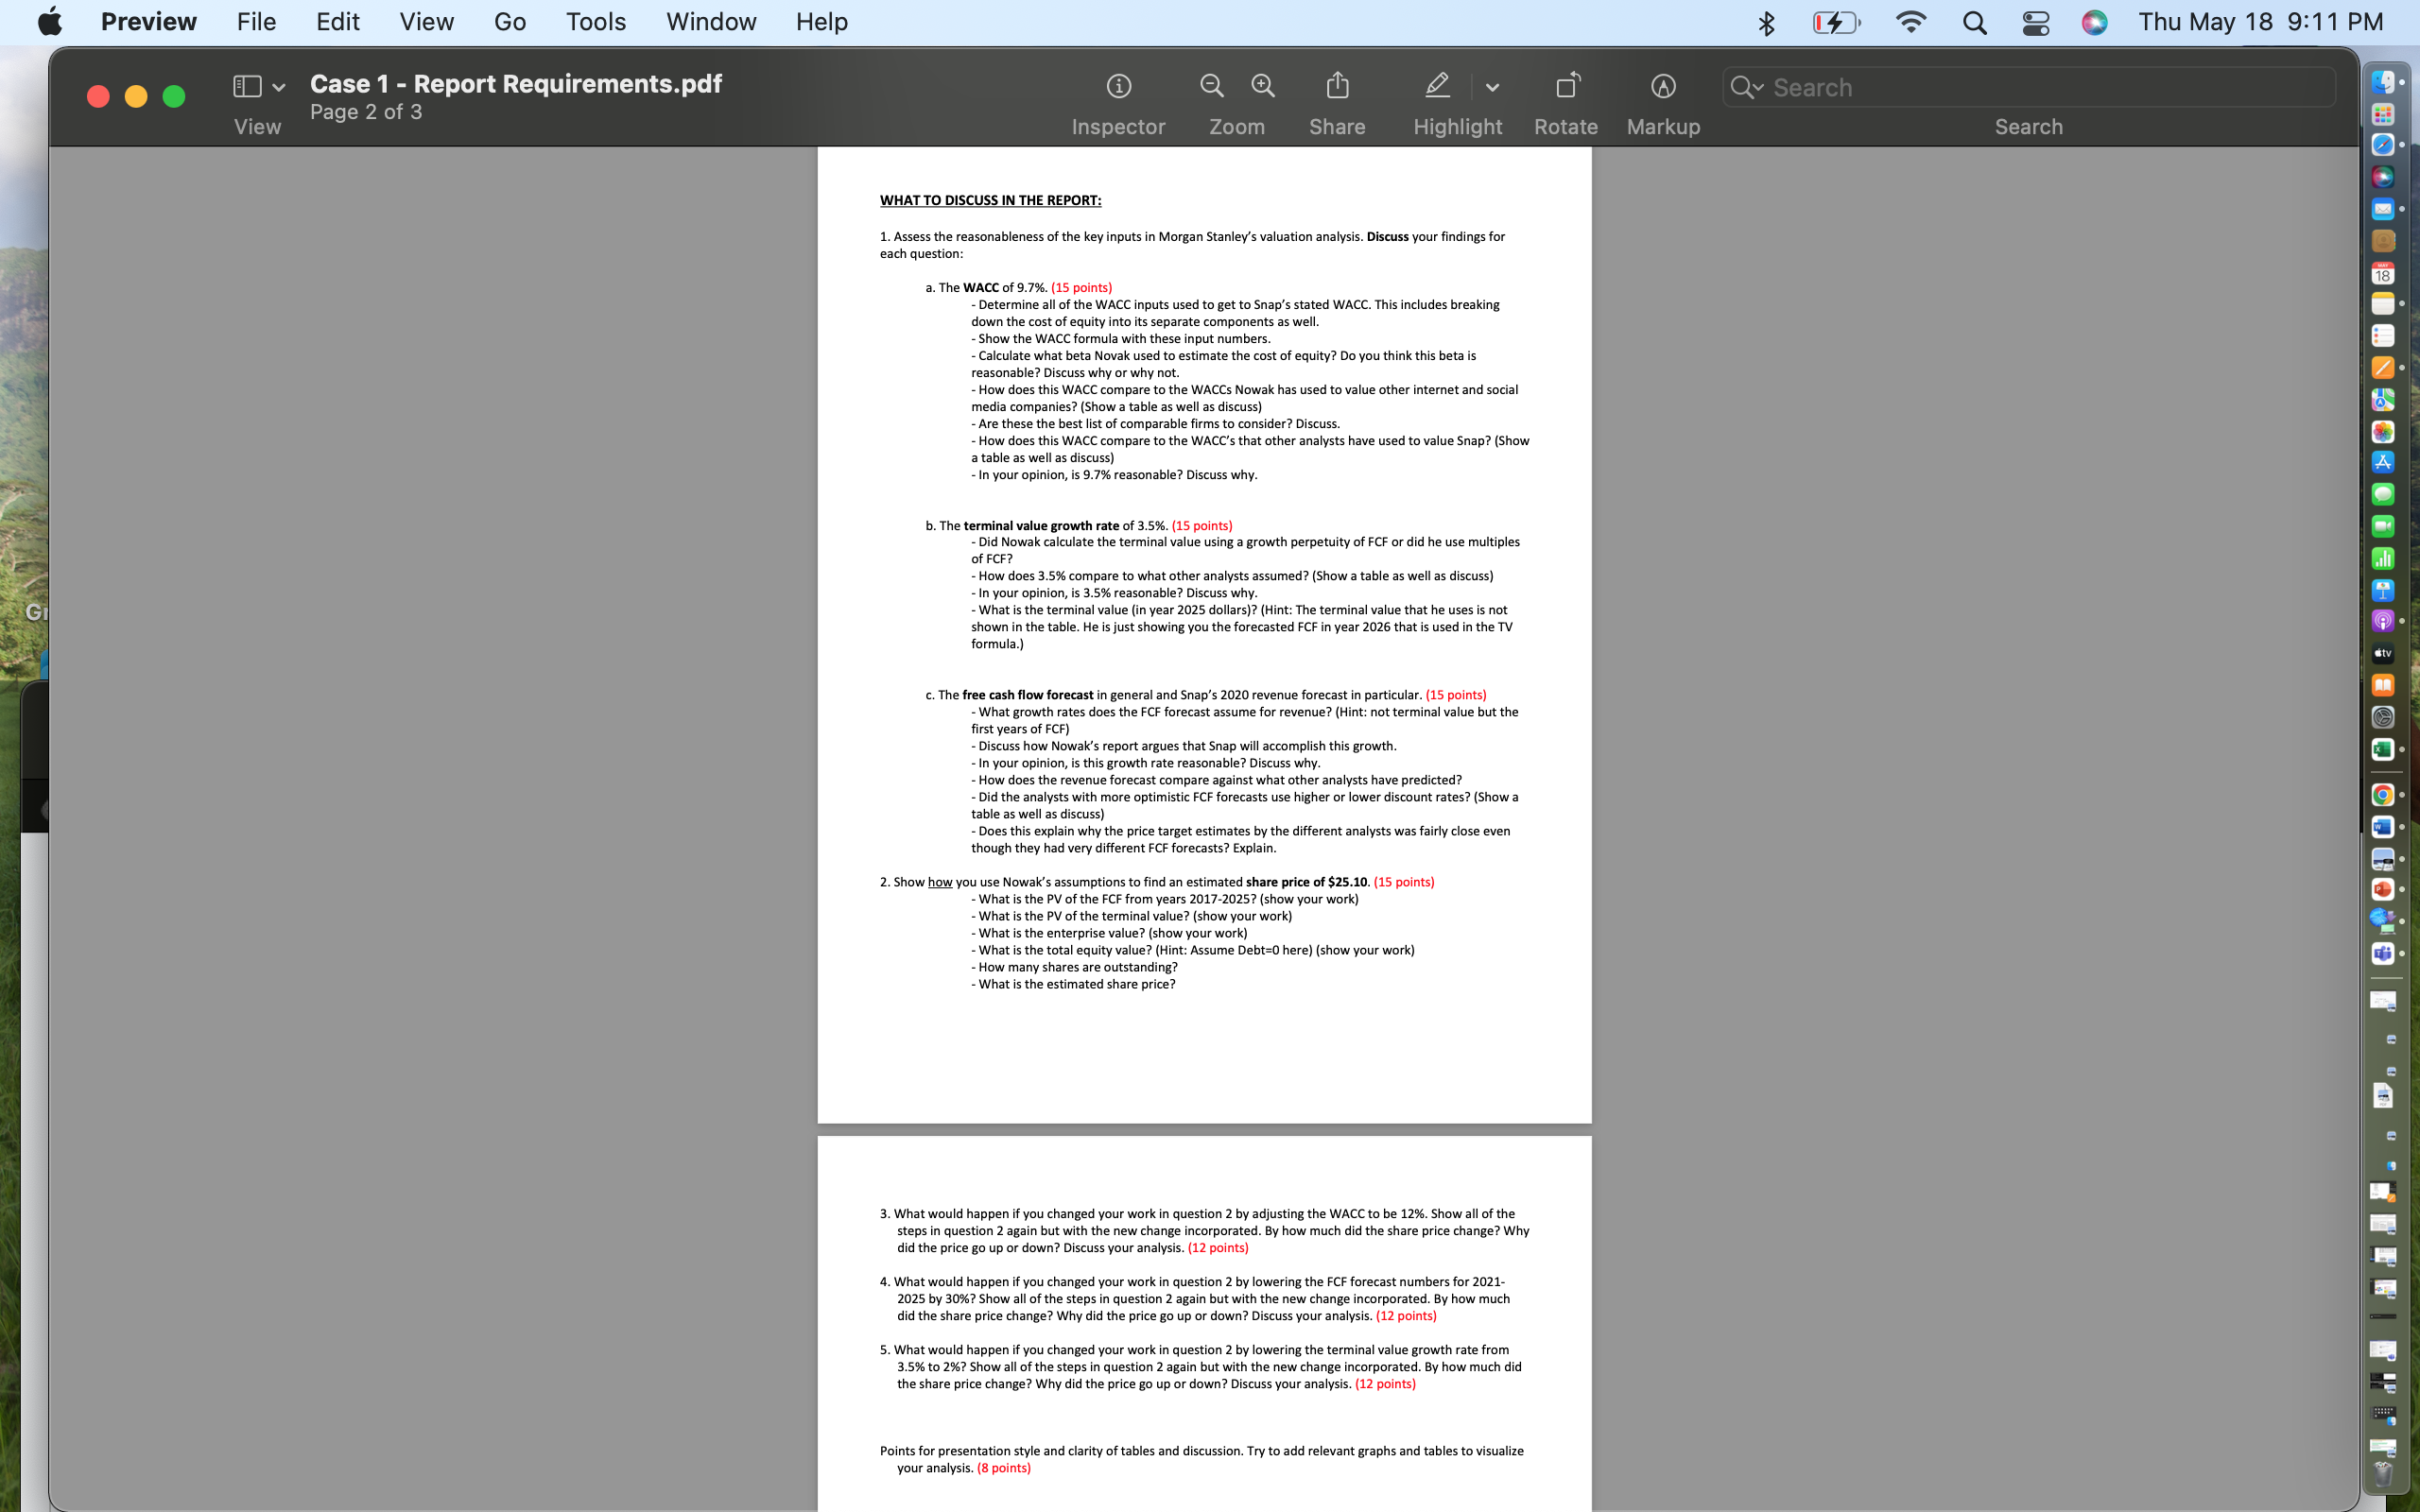The image size is (2420, 1512).
Task: Click into the Search field
Action: click(x=2040, y=88)
